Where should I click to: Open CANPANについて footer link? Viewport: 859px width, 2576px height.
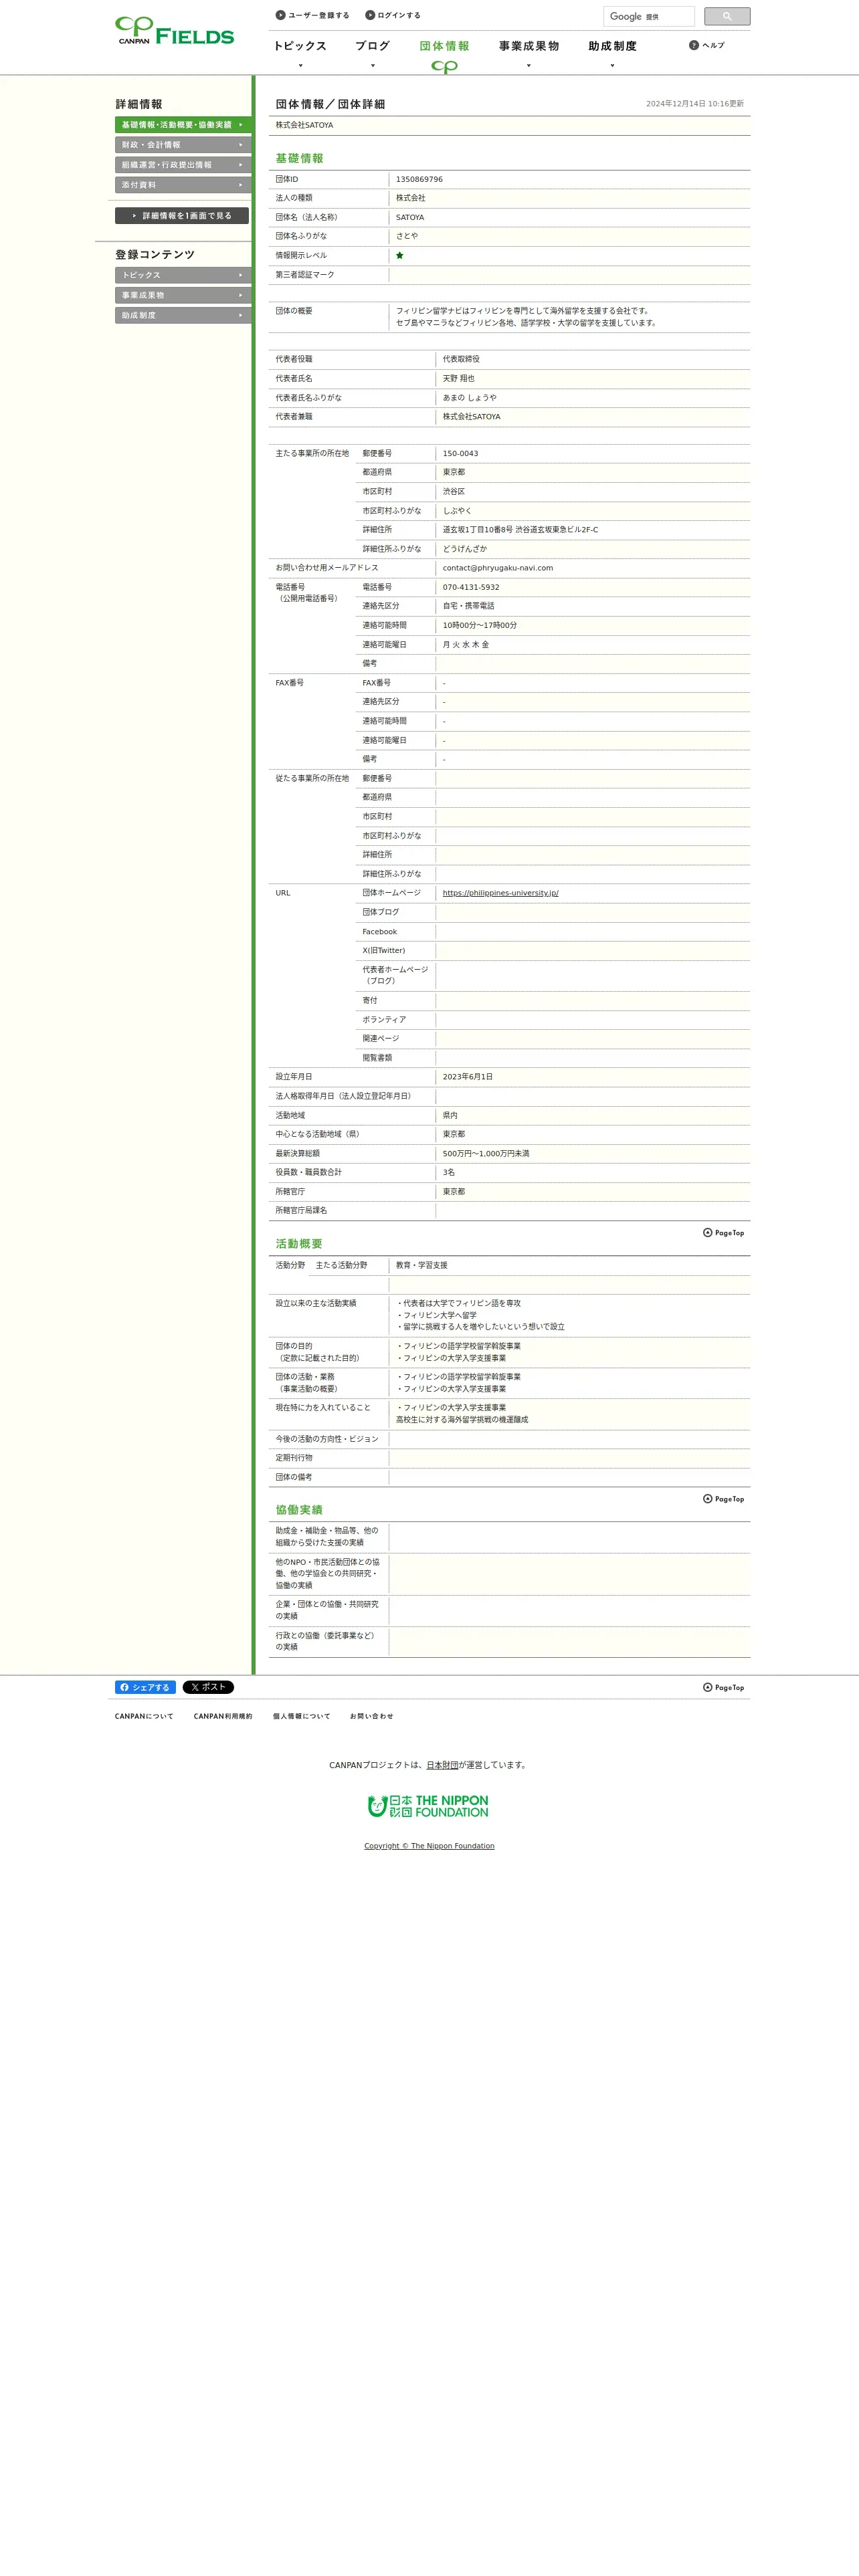pyautogui.click(x=144, y=1716)
